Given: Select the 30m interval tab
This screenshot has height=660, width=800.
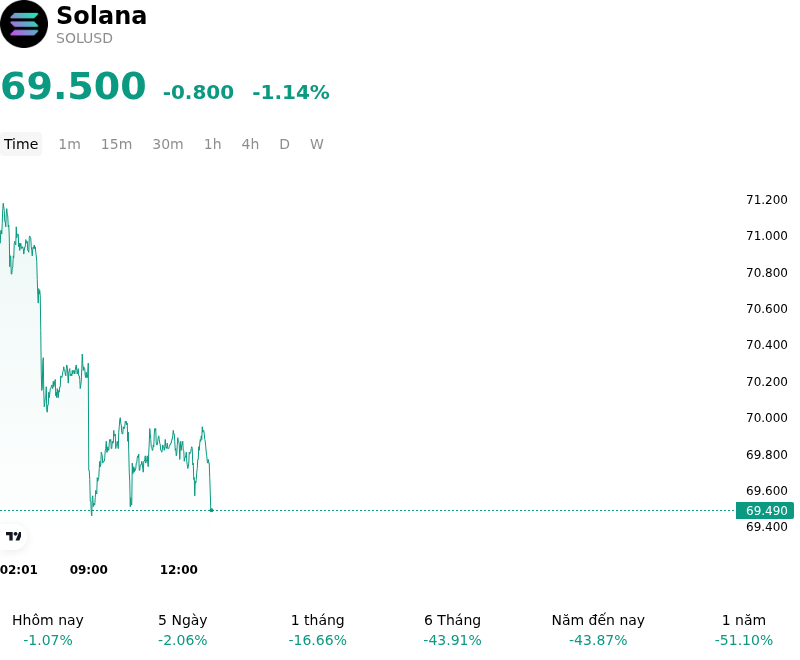Looking at the screenshot, I should [168, 144].
